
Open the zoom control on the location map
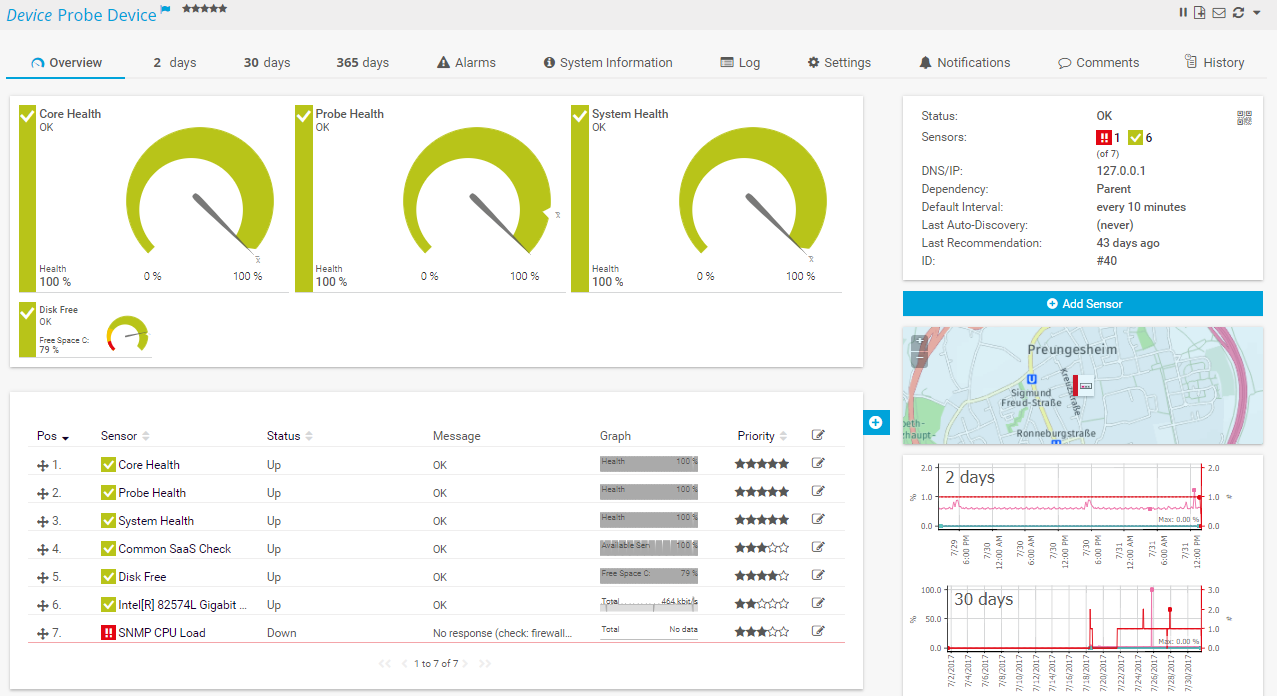tap(919, 341)
